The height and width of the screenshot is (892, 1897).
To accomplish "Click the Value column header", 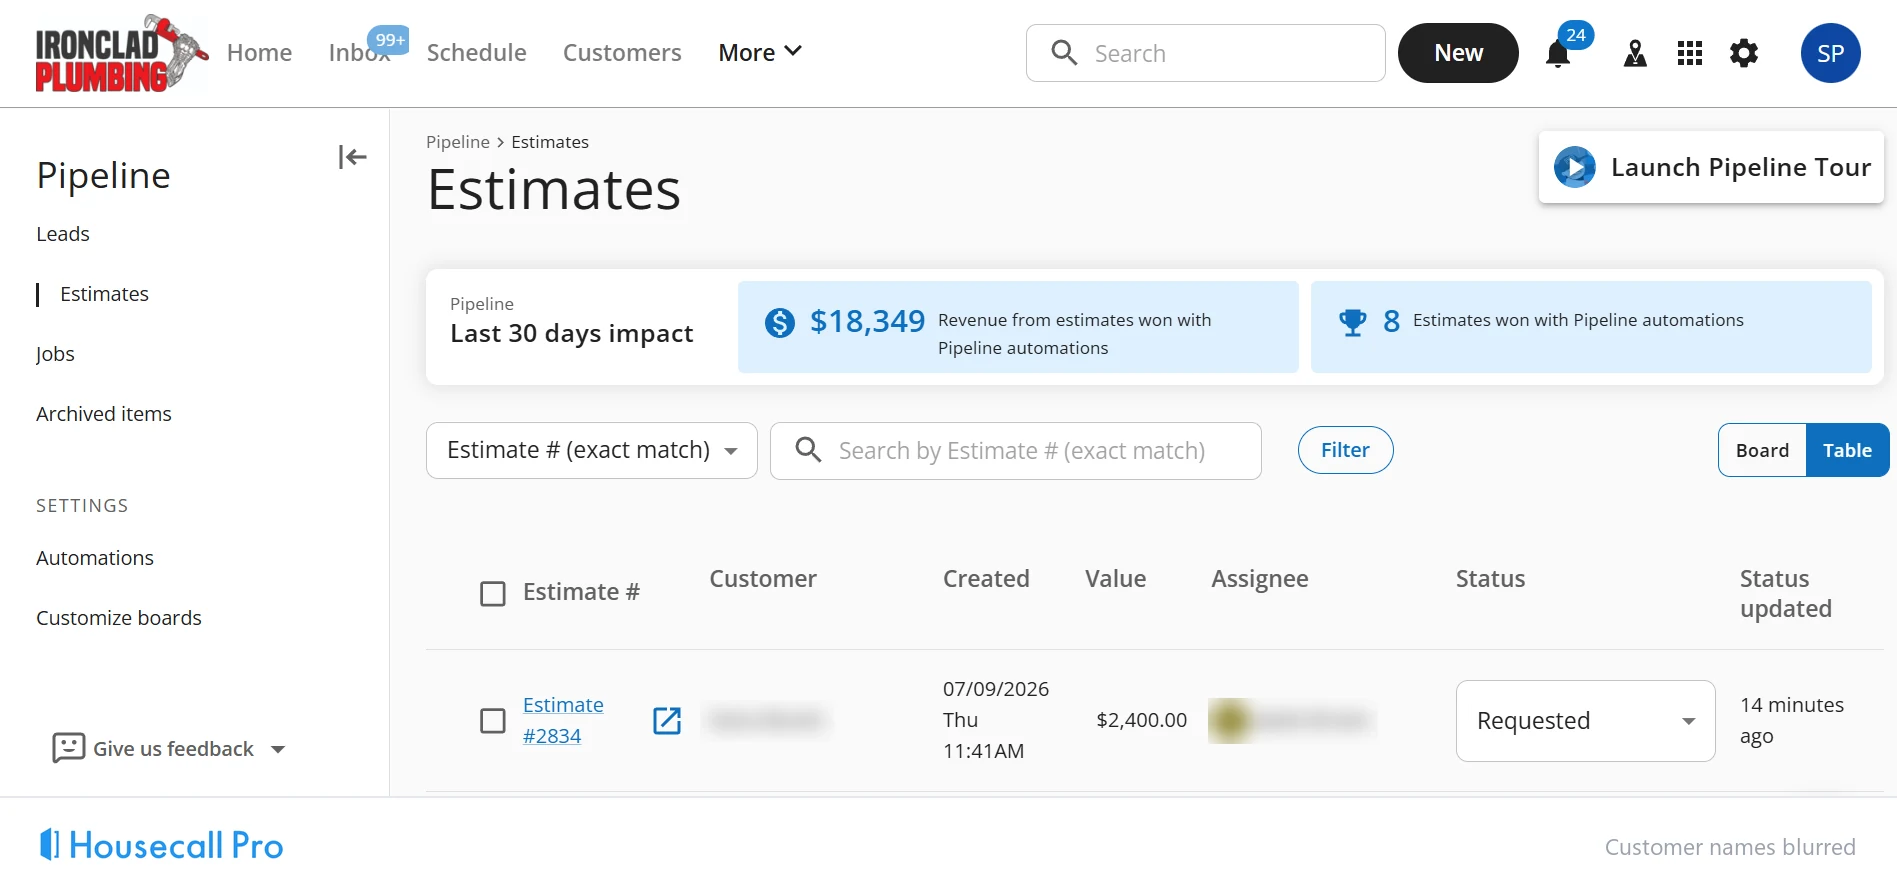I will point(1115,579).
